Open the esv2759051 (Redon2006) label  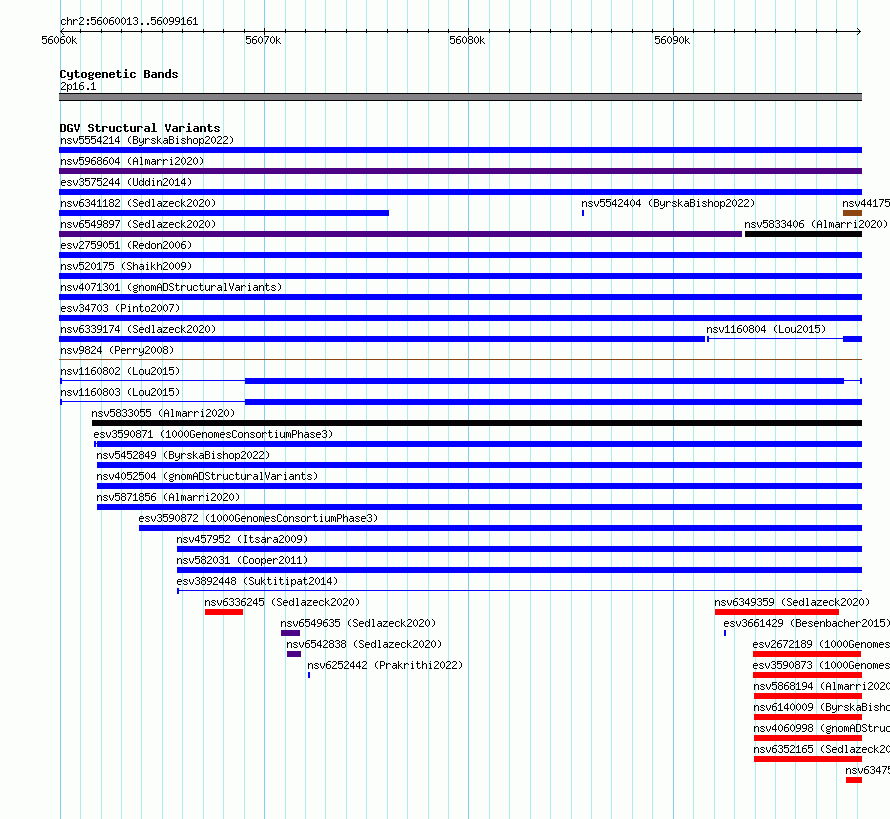(126, 245)
